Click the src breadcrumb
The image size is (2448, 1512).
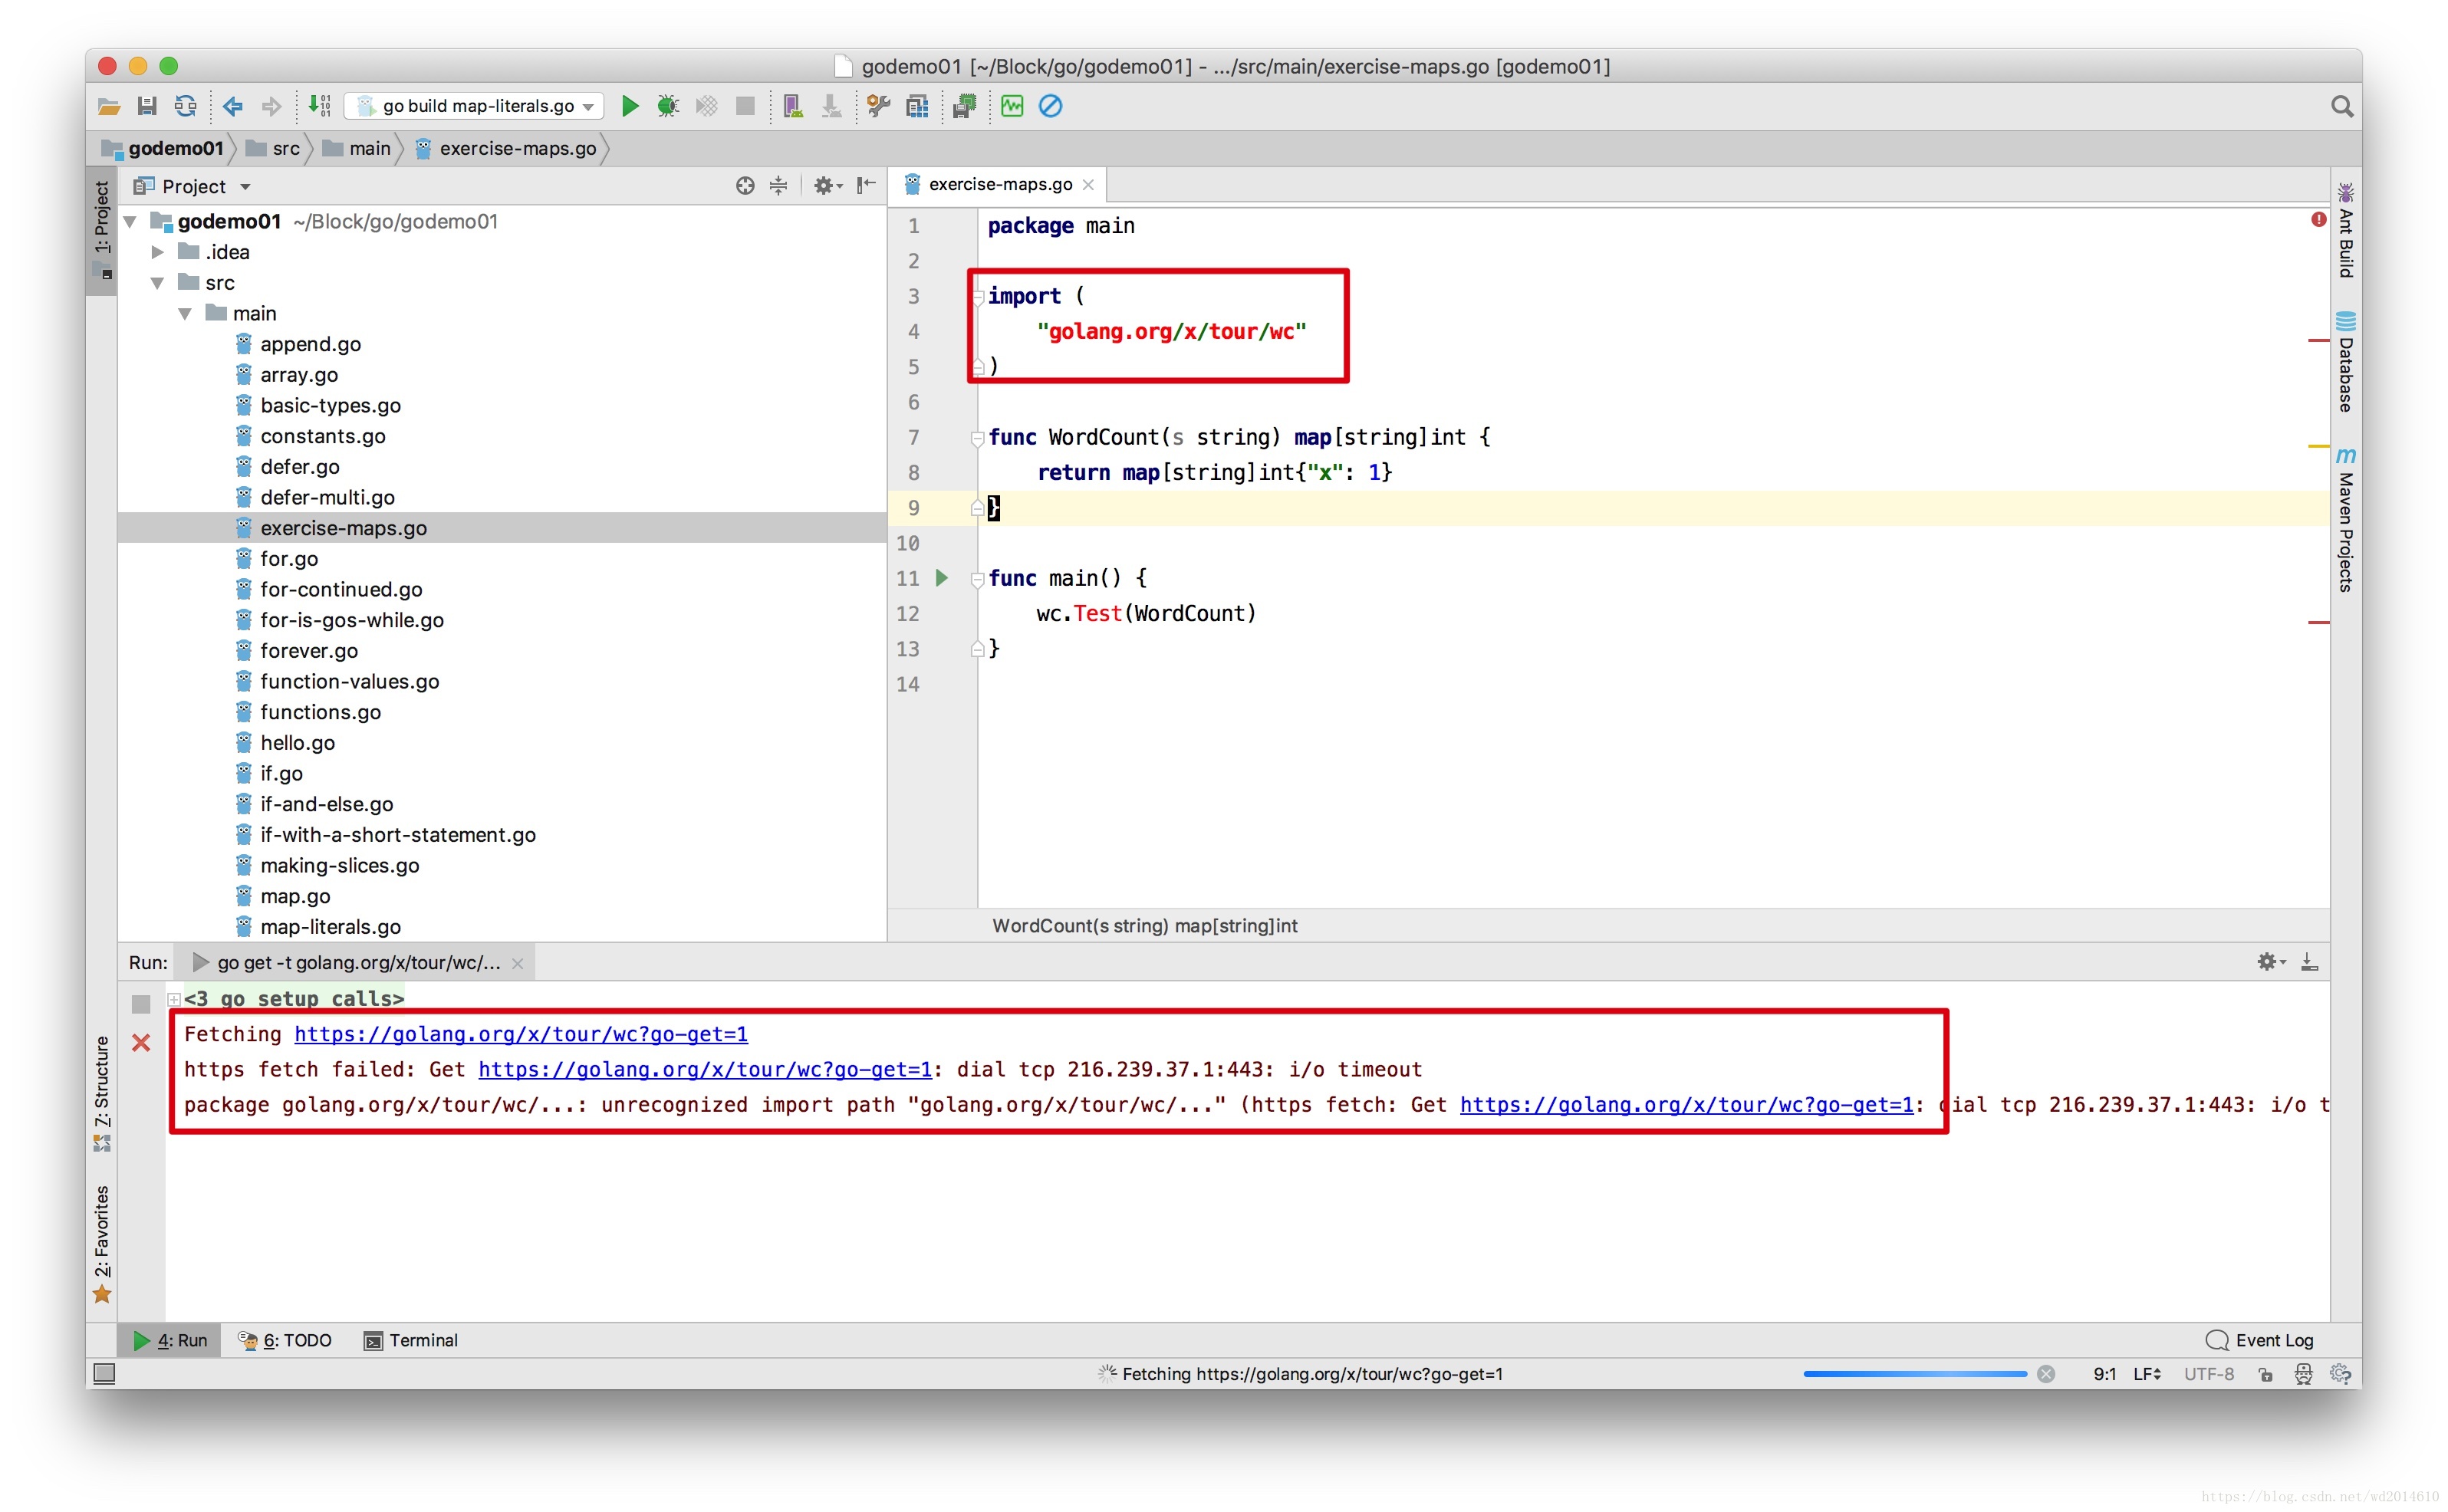pyautogui.click(x=274, y=148)
